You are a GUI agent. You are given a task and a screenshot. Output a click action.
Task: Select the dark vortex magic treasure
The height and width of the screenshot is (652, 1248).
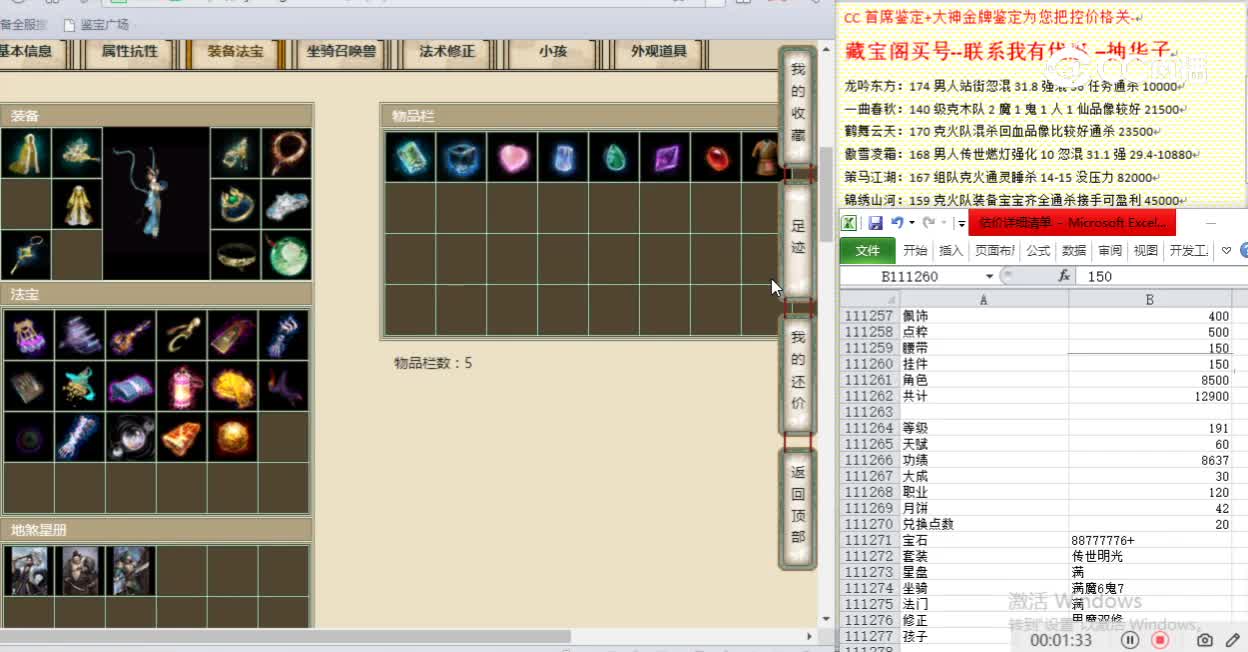(28, 437)
